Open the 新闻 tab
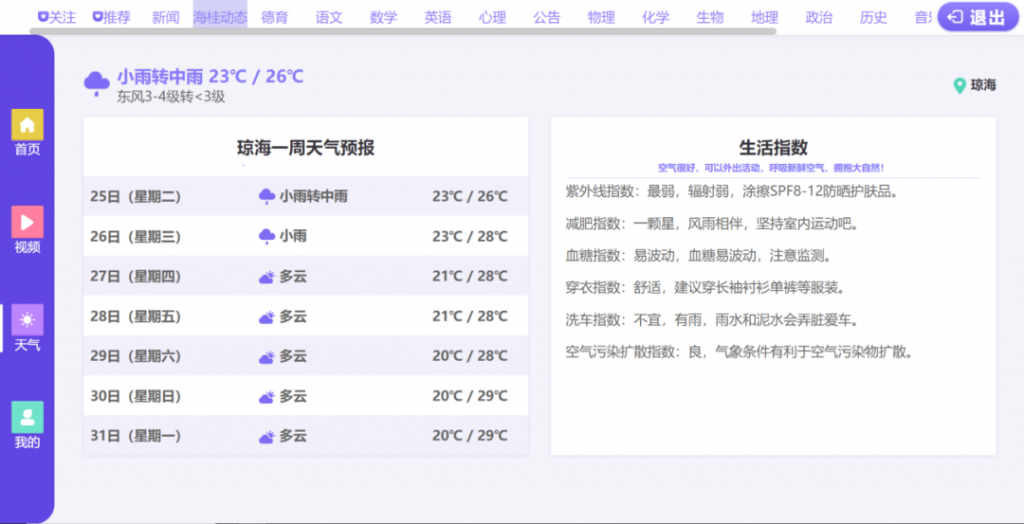This screenshot has width=1024, height=524. coord(165,18)
